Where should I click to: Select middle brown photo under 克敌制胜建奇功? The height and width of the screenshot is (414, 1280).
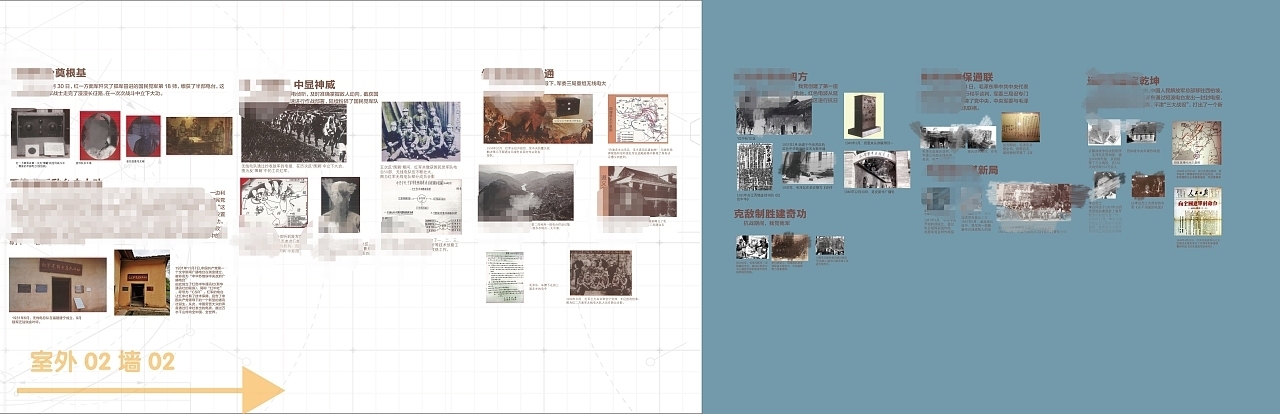tap(790, 247)
